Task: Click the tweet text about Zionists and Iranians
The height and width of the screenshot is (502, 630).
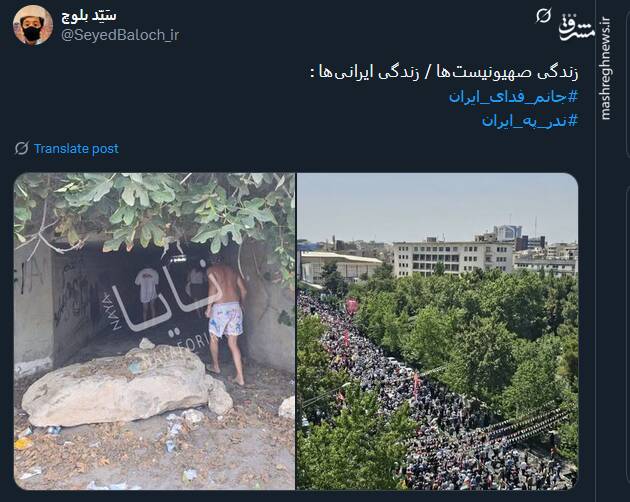Action: 444,73
